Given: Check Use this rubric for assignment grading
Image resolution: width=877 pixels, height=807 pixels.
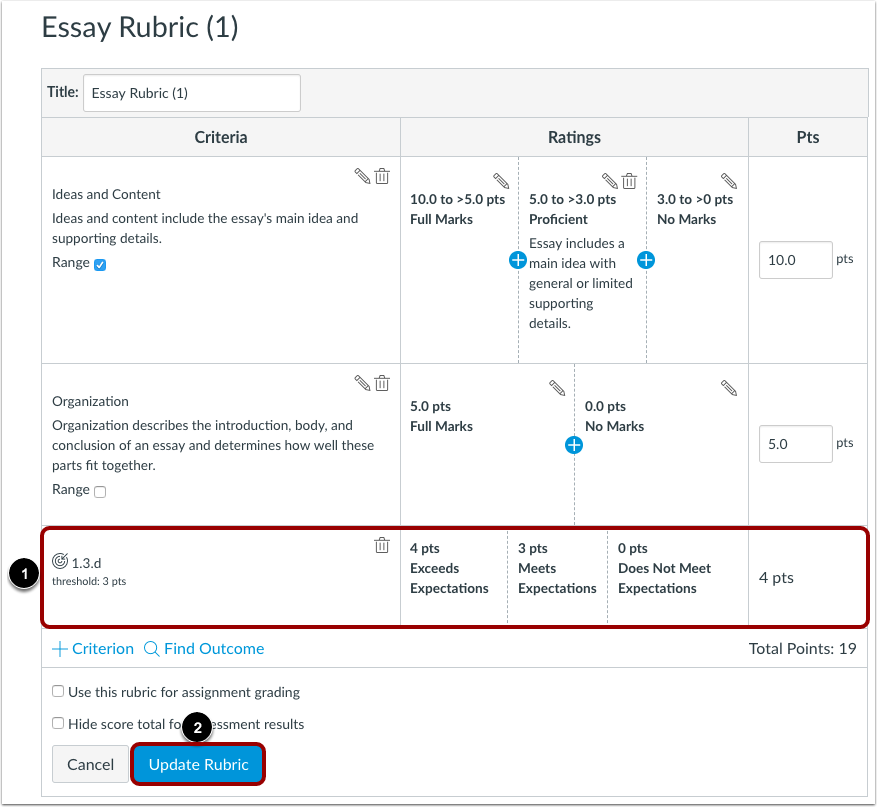Looking at the screenshot, I should [59, 691].
